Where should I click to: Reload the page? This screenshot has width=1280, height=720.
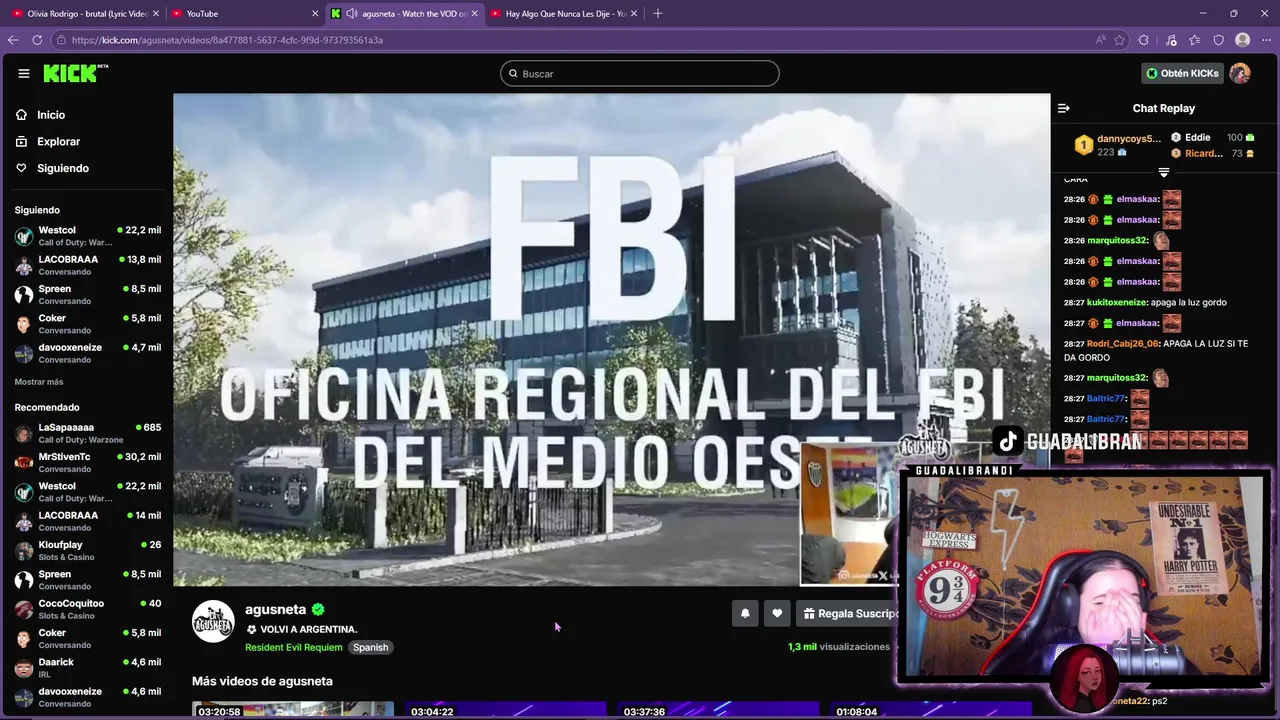tap(37, 40)
